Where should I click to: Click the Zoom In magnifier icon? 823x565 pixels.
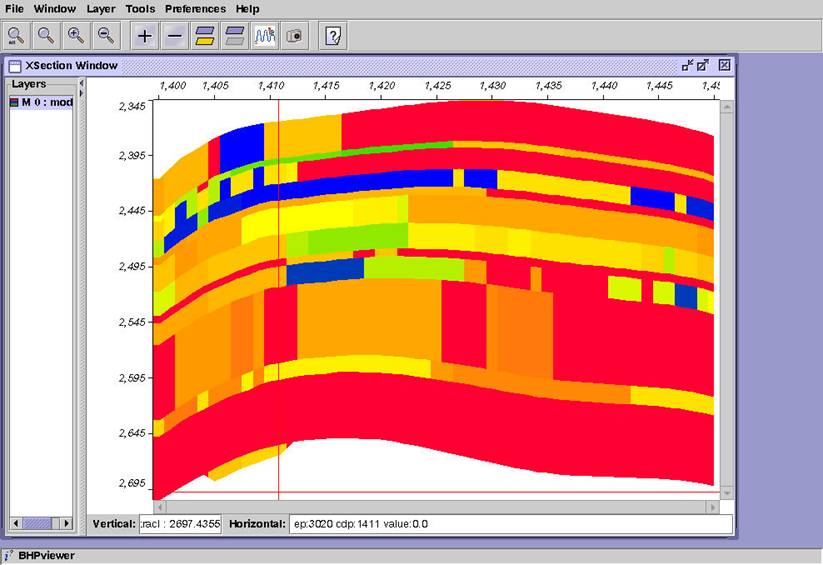pyautogui.click(x=76, y=36)
